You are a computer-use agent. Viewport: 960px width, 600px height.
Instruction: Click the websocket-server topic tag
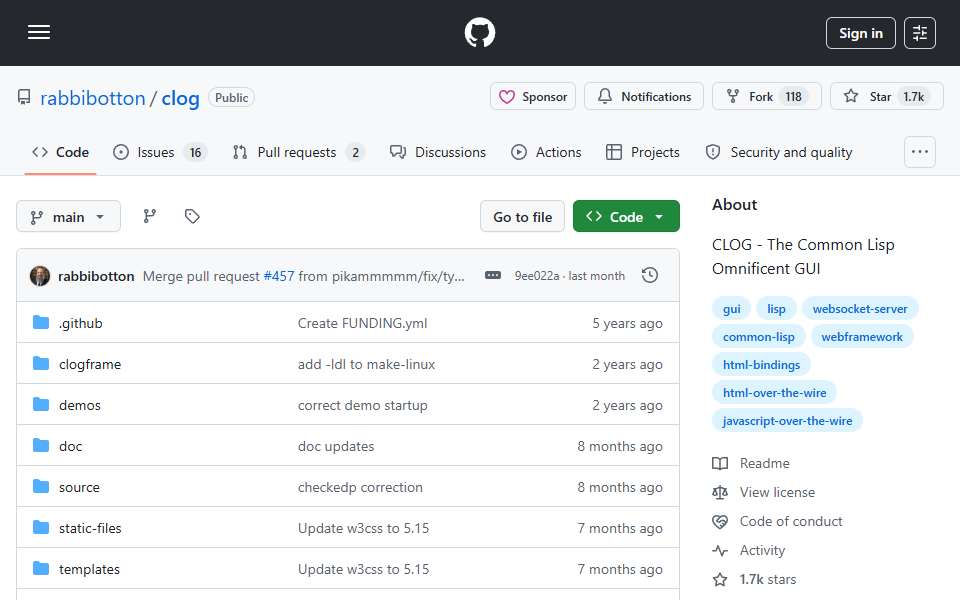click(860, 309)
